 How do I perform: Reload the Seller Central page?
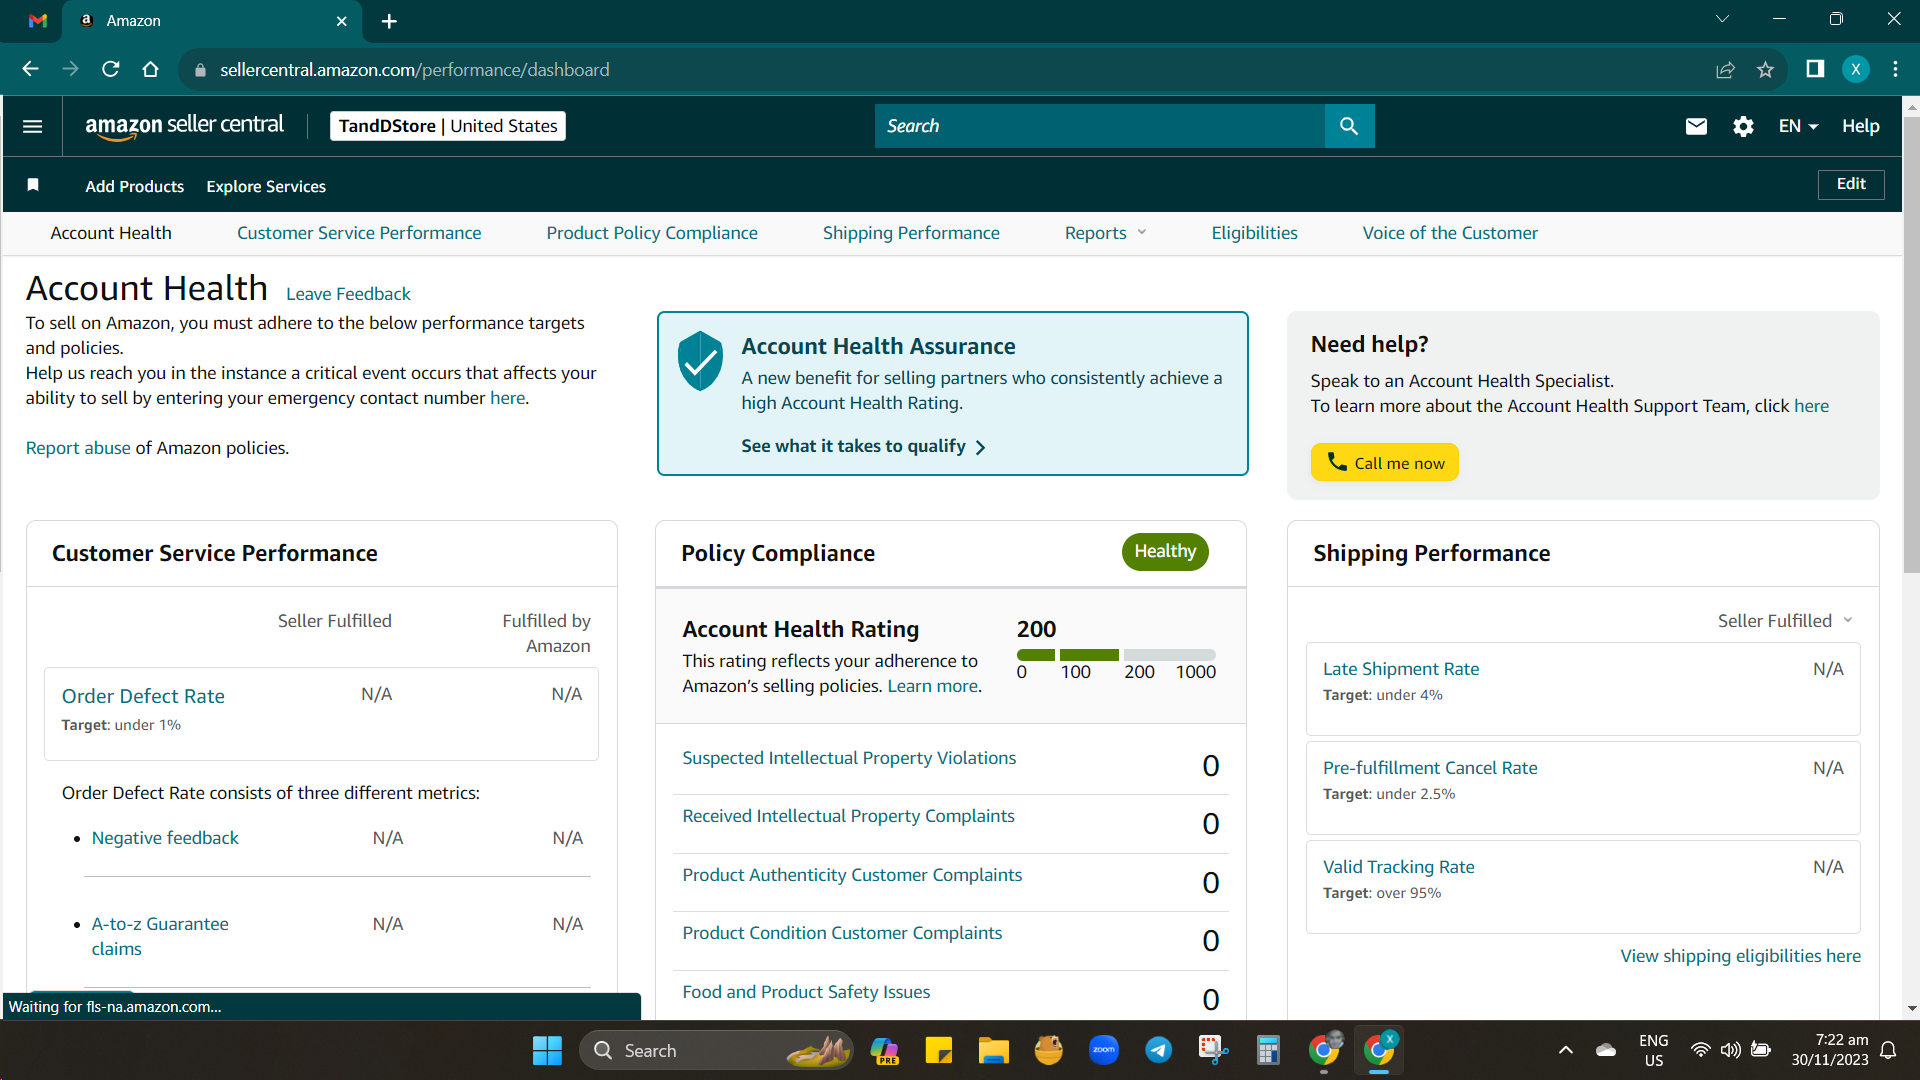coord(110,69)
